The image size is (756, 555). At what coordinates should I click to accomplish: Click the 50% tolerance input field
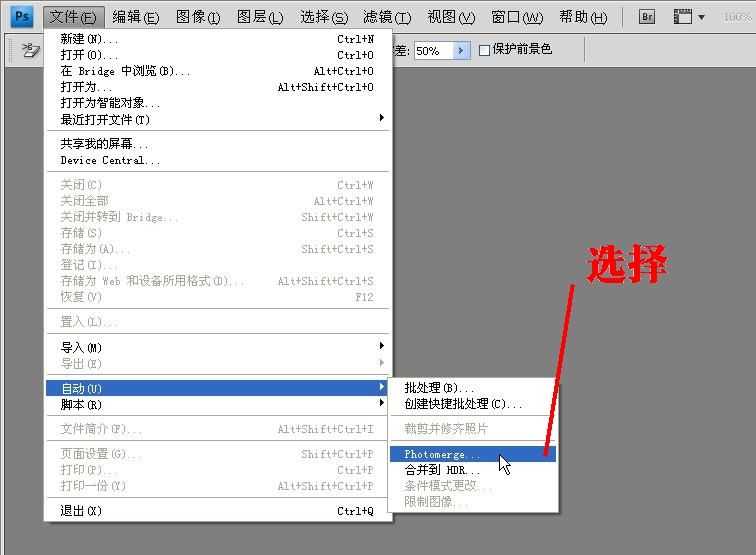click(x=433, y=51)
